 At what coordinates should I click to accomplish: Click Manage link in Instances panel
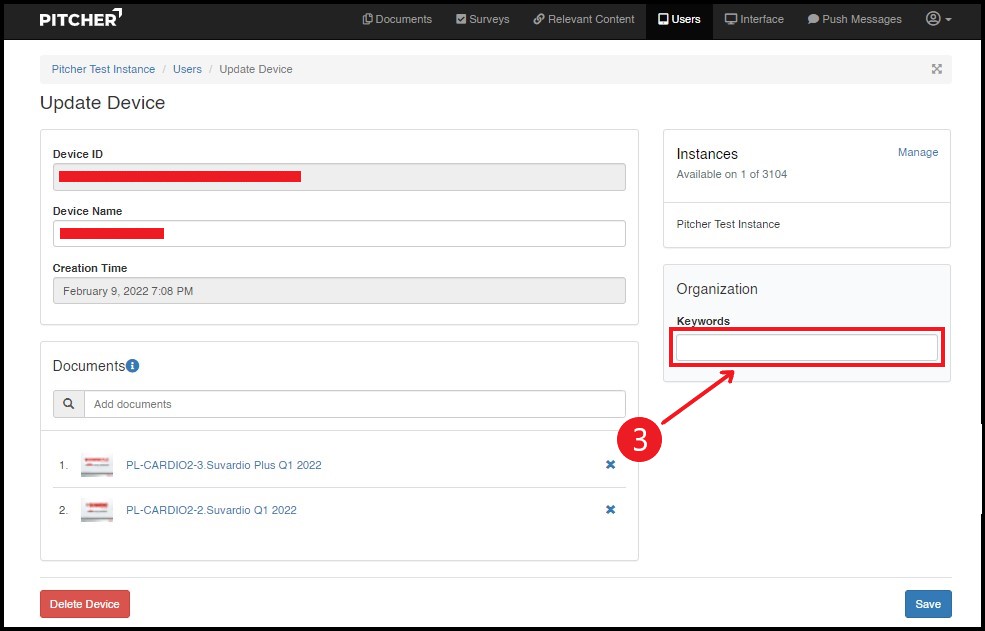pyautogui.click(x=917, y=152)
